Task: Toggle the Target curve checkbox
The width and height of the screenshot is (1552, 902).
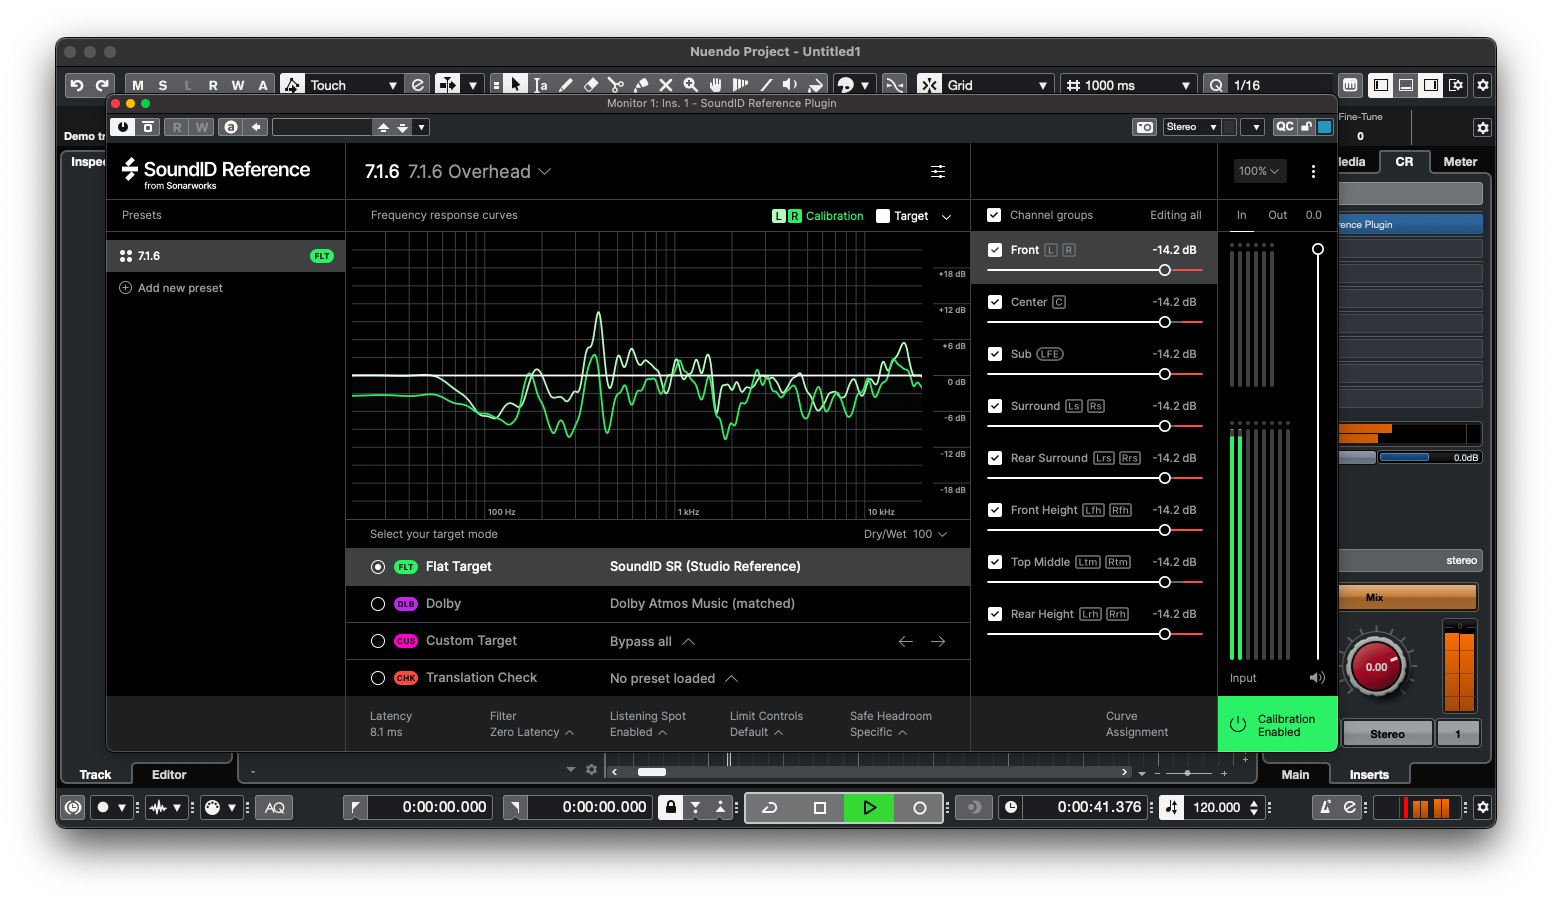Action: (x=883, y=216)
